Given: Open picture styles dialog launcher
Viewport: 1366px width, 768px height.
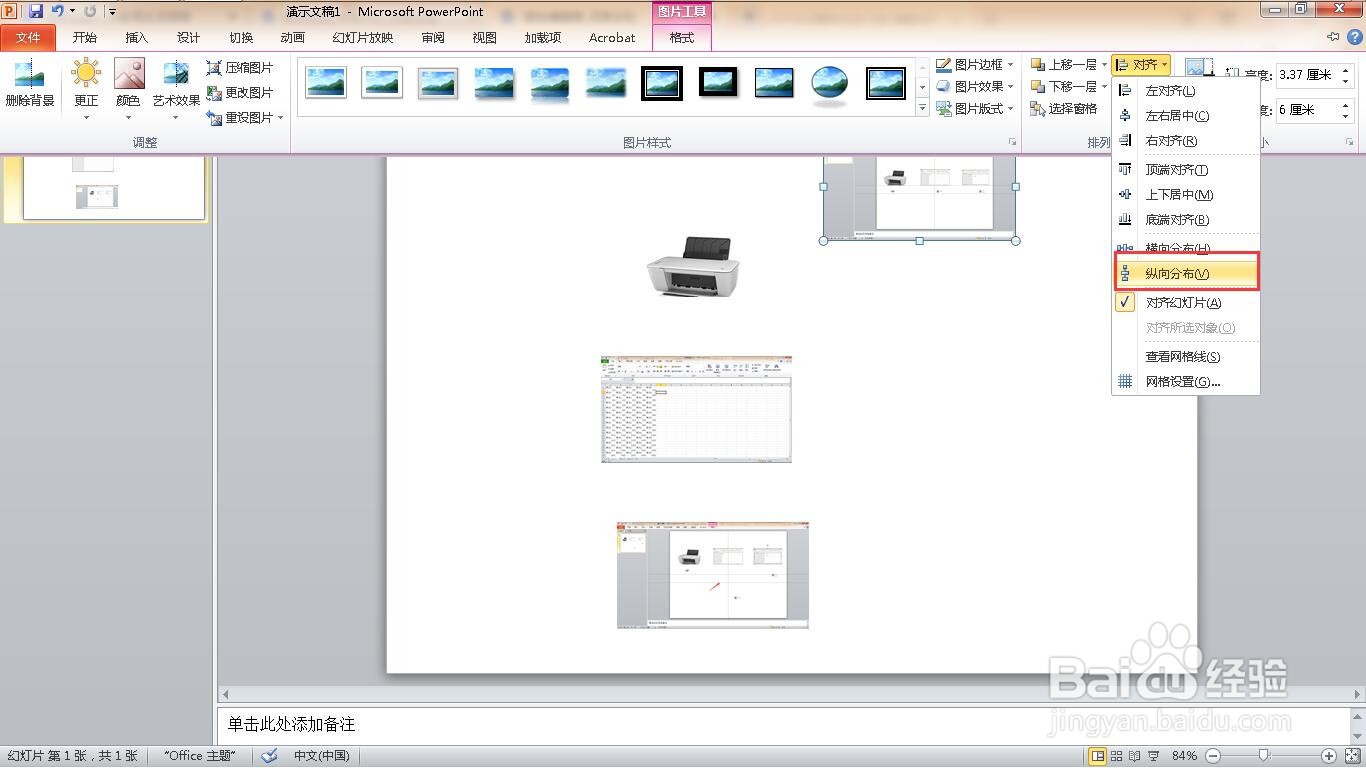Looking at the screenshot, I should click(x=1013, y=143).
